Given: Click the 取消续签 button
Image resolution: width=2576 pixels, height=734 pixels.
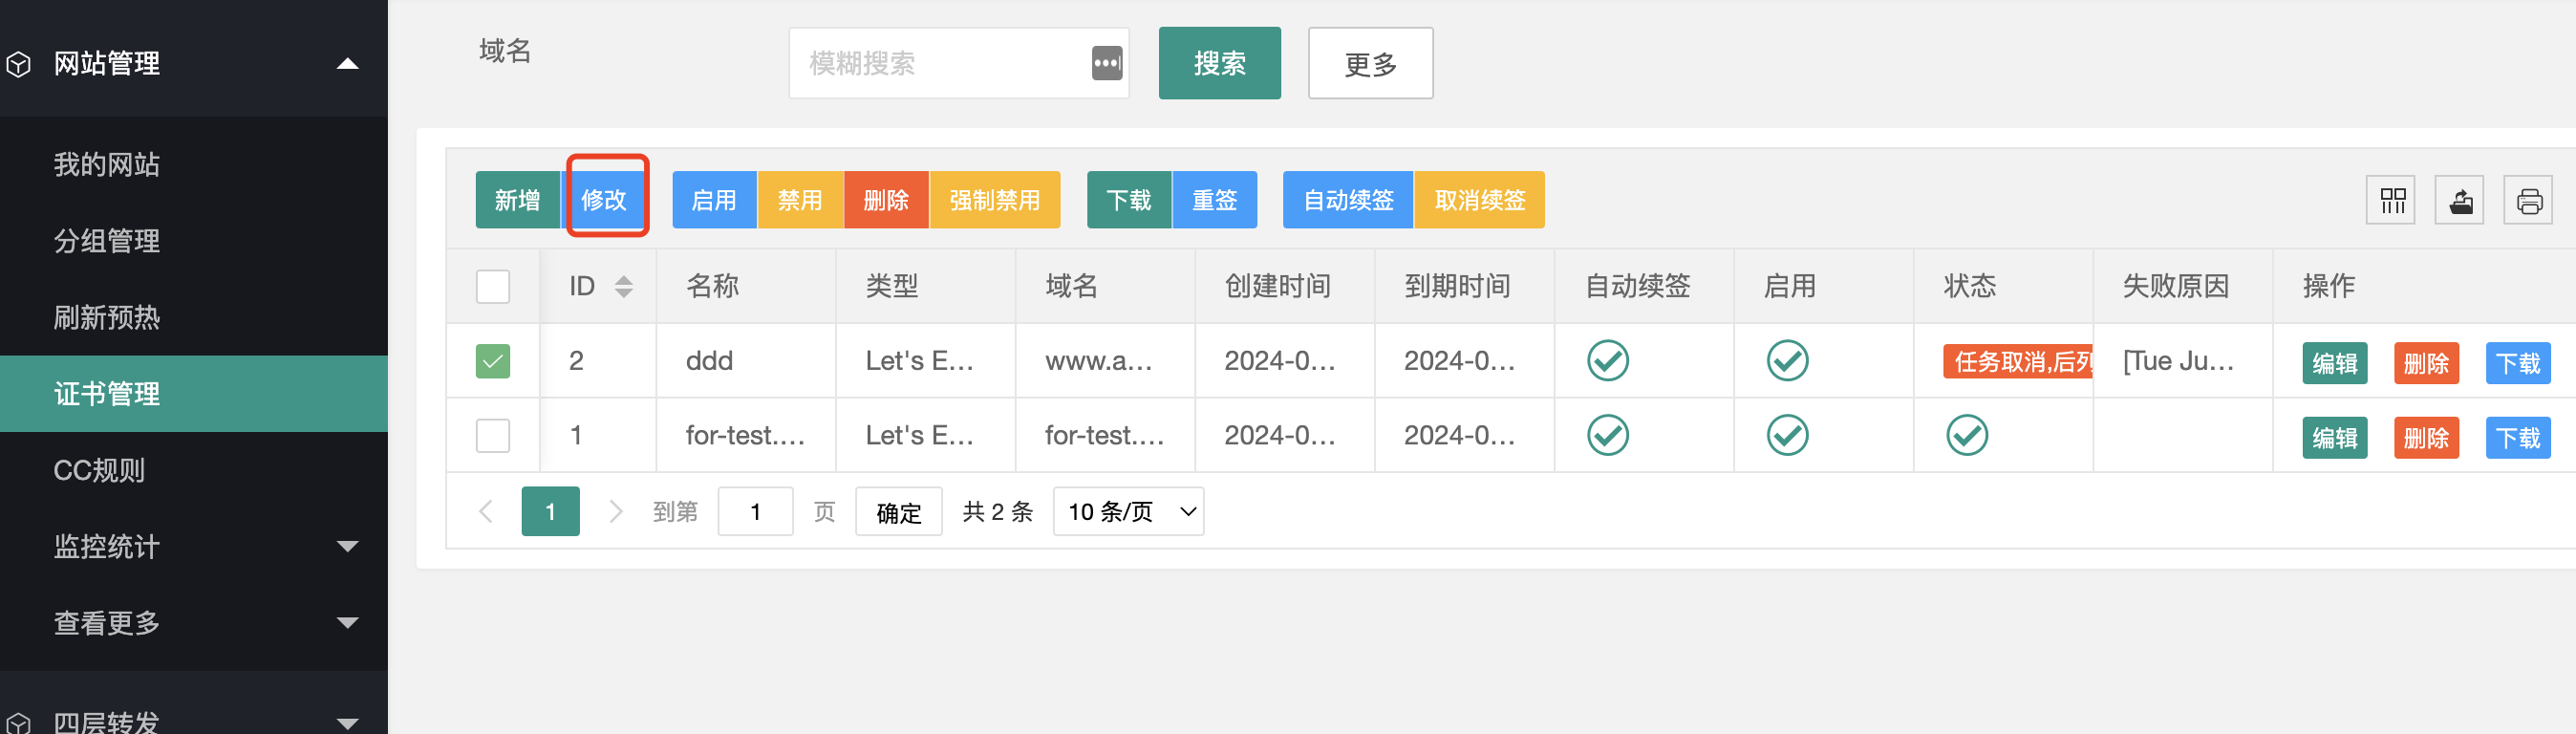Looking at the screenshot, I should [x=1480, y=200].
